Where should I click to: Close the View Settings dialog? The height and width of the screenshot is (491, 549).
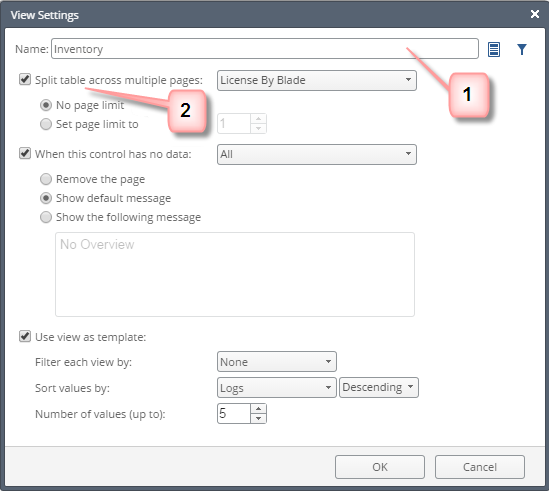(535, 14)
